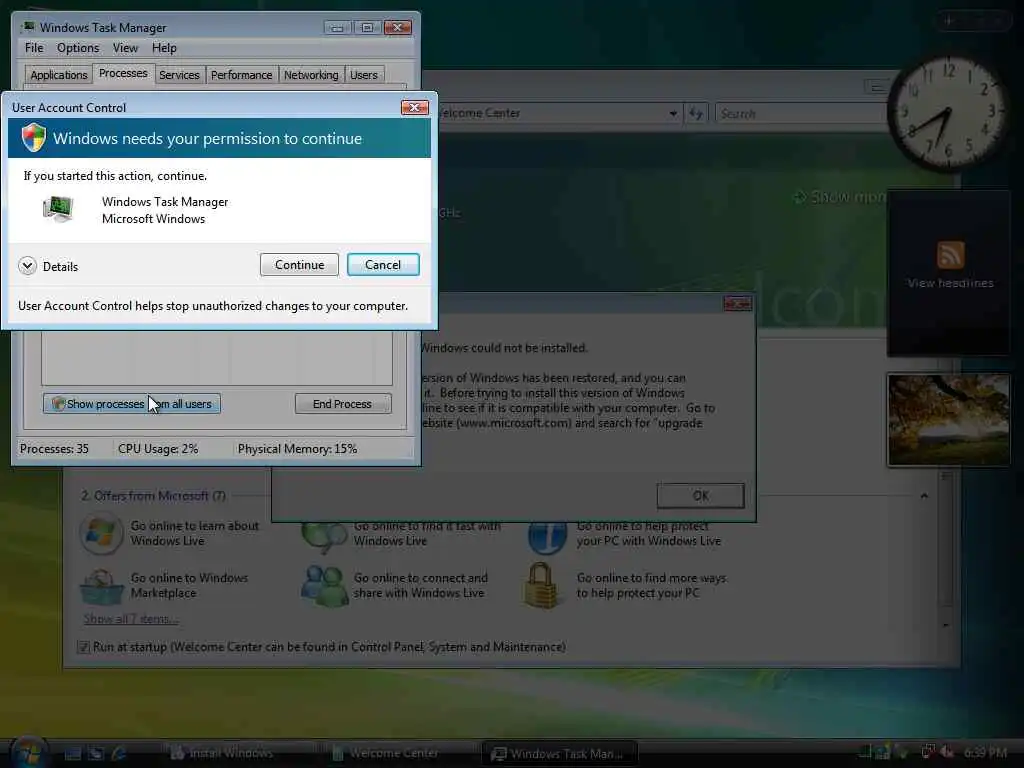Click the RSS feed headlines icon

click(950, 255)
